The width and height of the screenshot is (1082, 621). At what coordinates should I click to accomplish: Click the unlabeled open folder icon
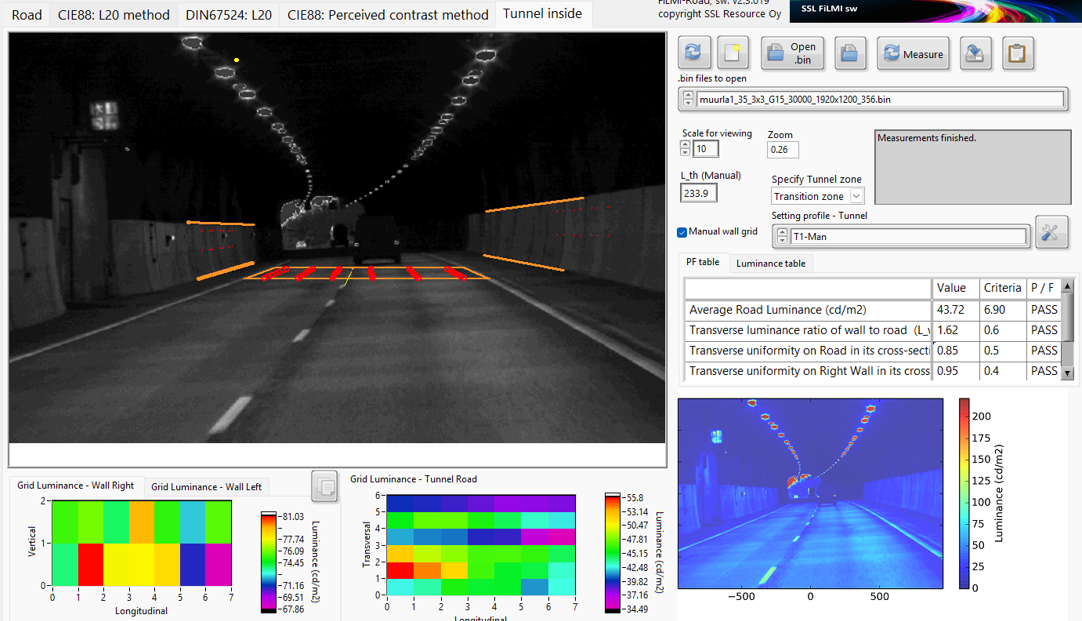tap(850, 53)
